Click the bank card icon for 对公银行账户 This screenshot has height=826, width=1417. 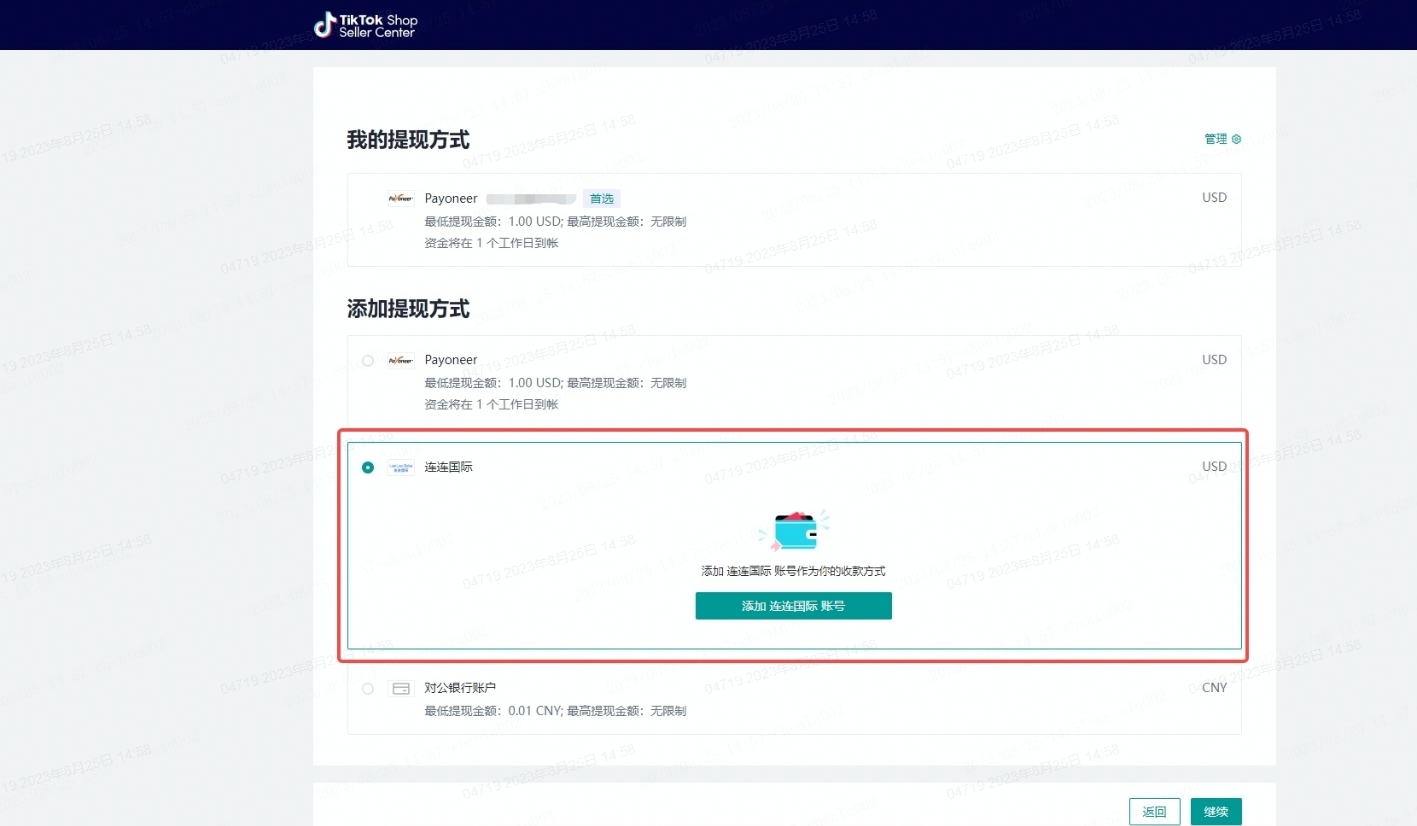pyautogui.click(x=401, y=688)
